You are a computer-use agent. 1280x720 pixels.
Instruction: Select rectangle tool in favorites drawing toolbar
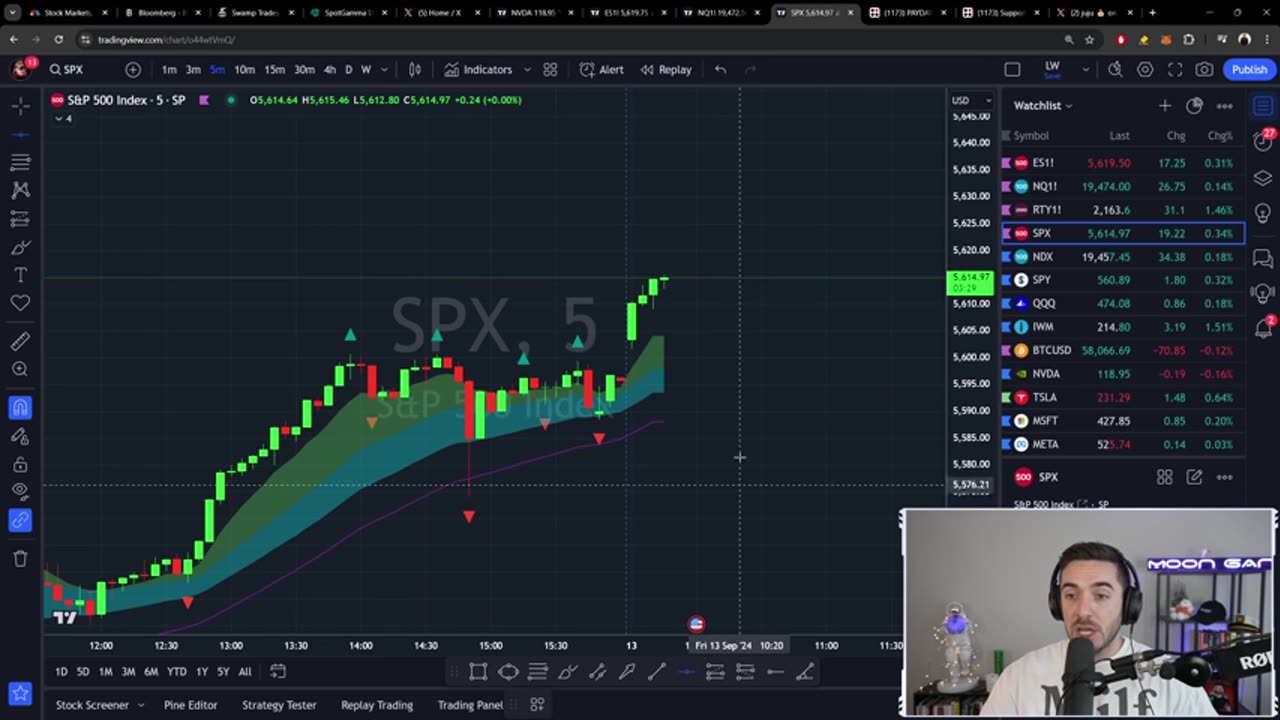[x=478, y=672]
